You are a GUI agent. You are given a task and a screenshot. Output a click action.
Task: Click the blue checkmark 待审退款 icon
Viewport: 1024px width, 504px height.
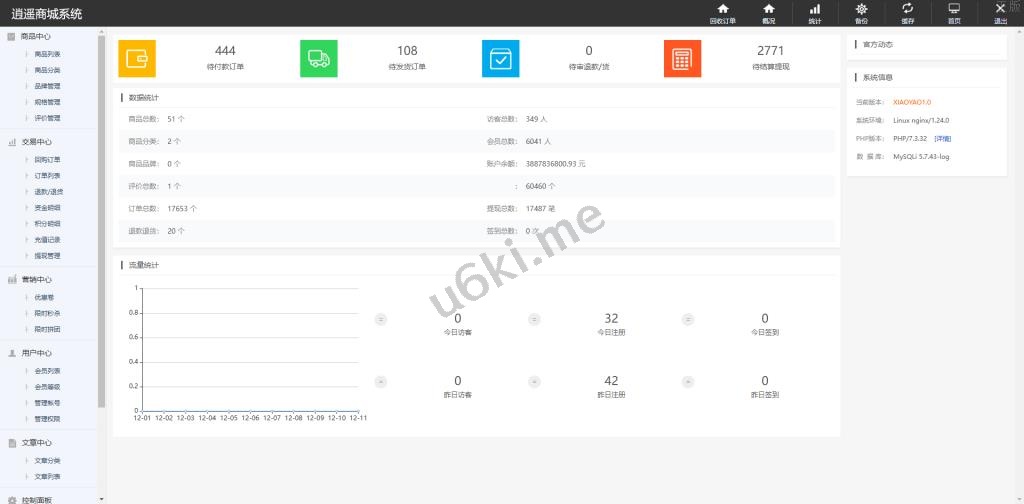pyautogui.click(x=501, y=59)
